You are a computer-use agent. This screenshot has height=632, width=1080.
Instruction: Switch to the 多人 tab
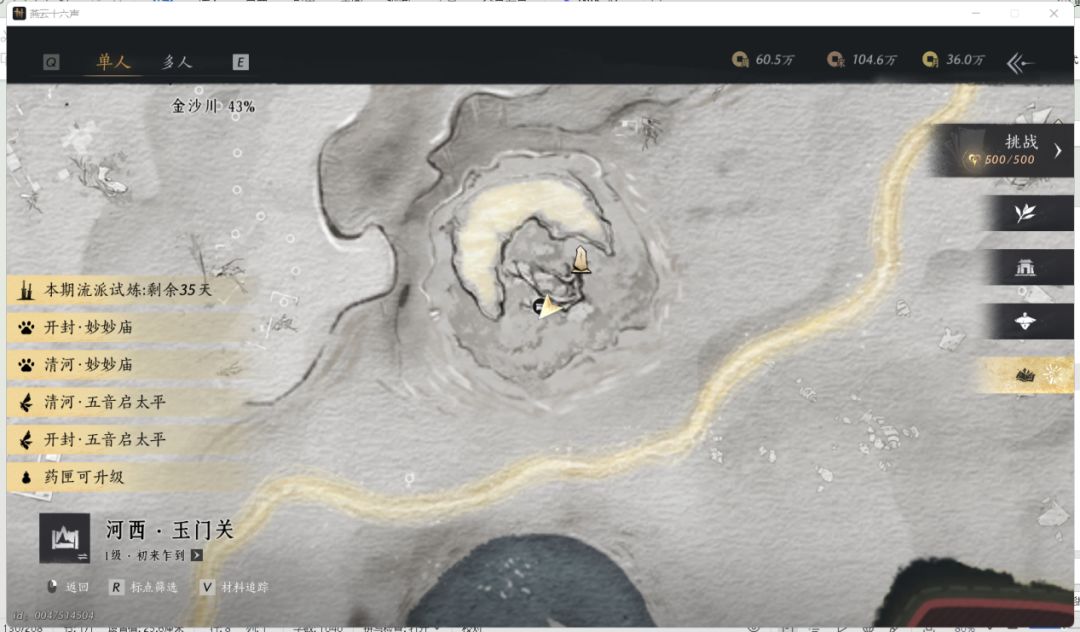click(177, 62)
